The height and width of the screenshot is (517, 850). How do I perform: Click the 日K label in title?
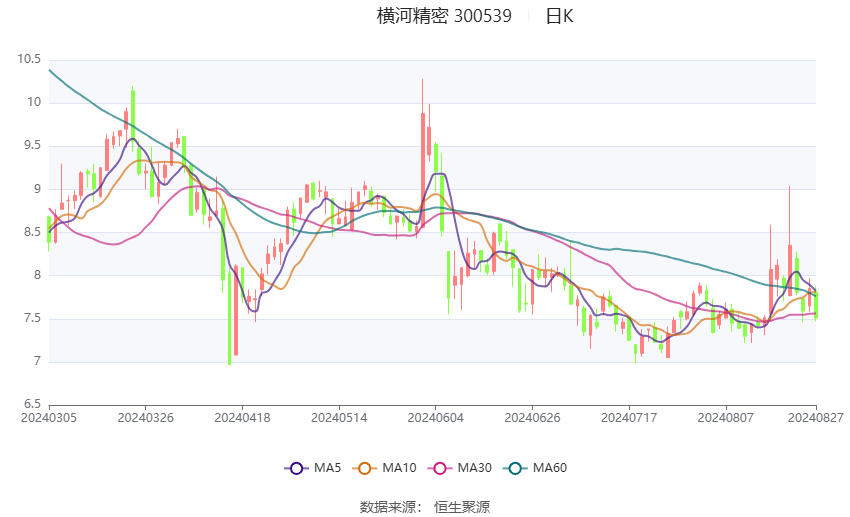(559, 16)
